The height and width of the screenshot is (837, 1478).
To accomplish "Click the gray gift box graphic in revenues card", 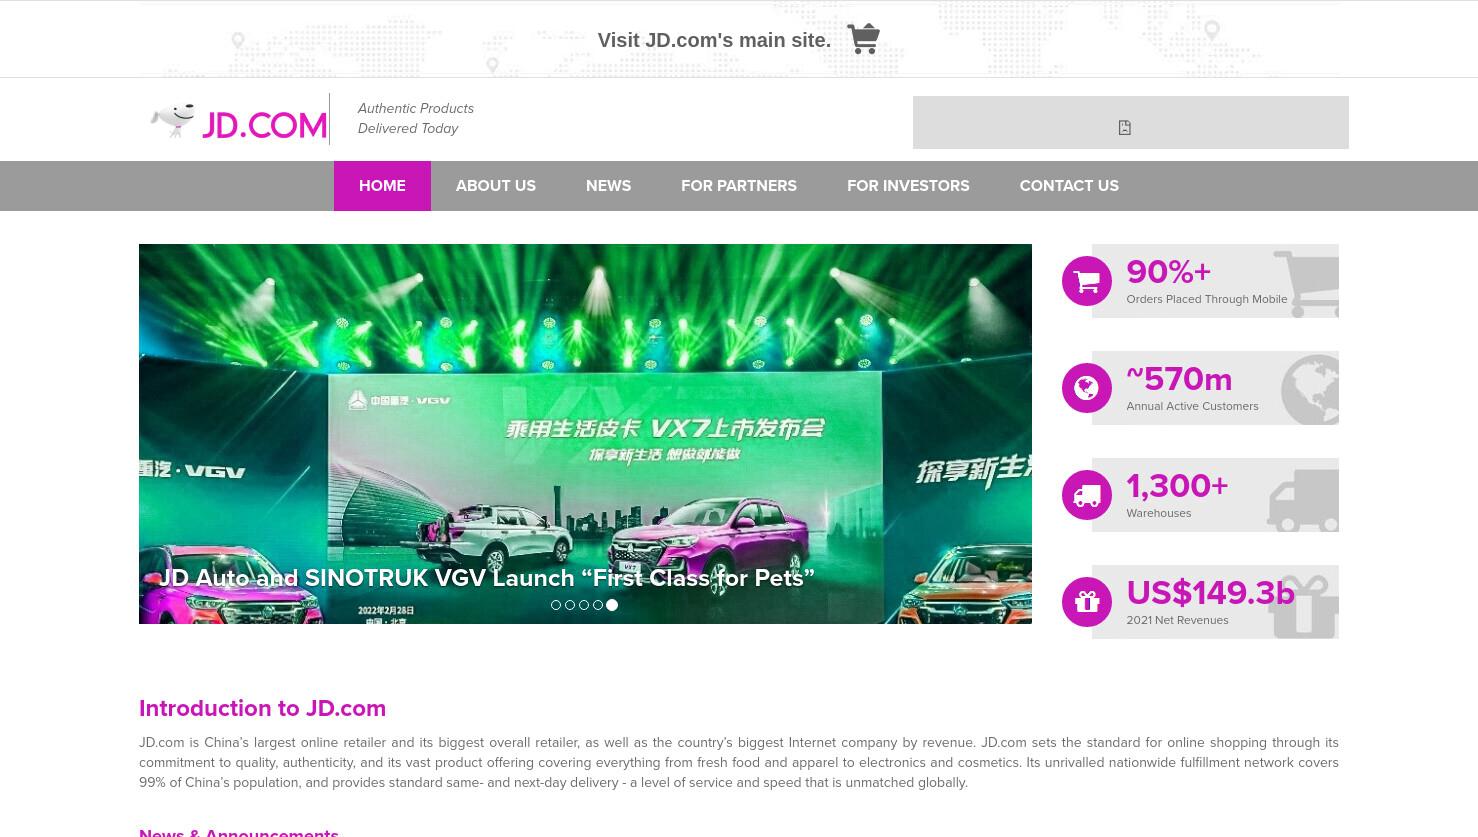I will (1303, 606).
